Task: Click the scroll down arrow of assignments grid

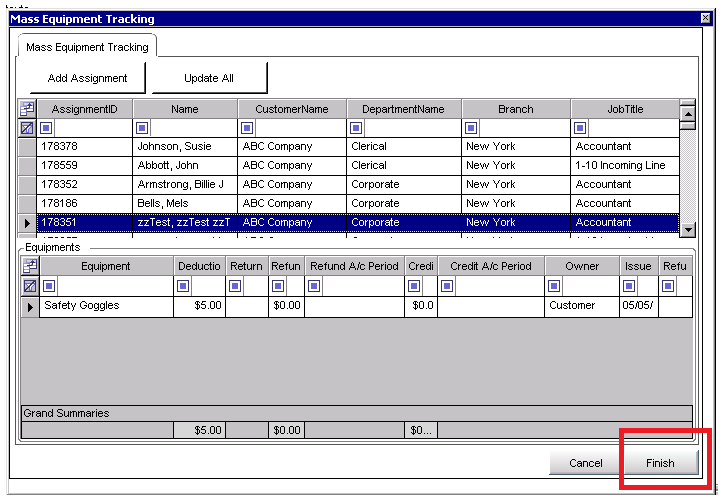Action: pyautogui.click(x=688, y=229)
